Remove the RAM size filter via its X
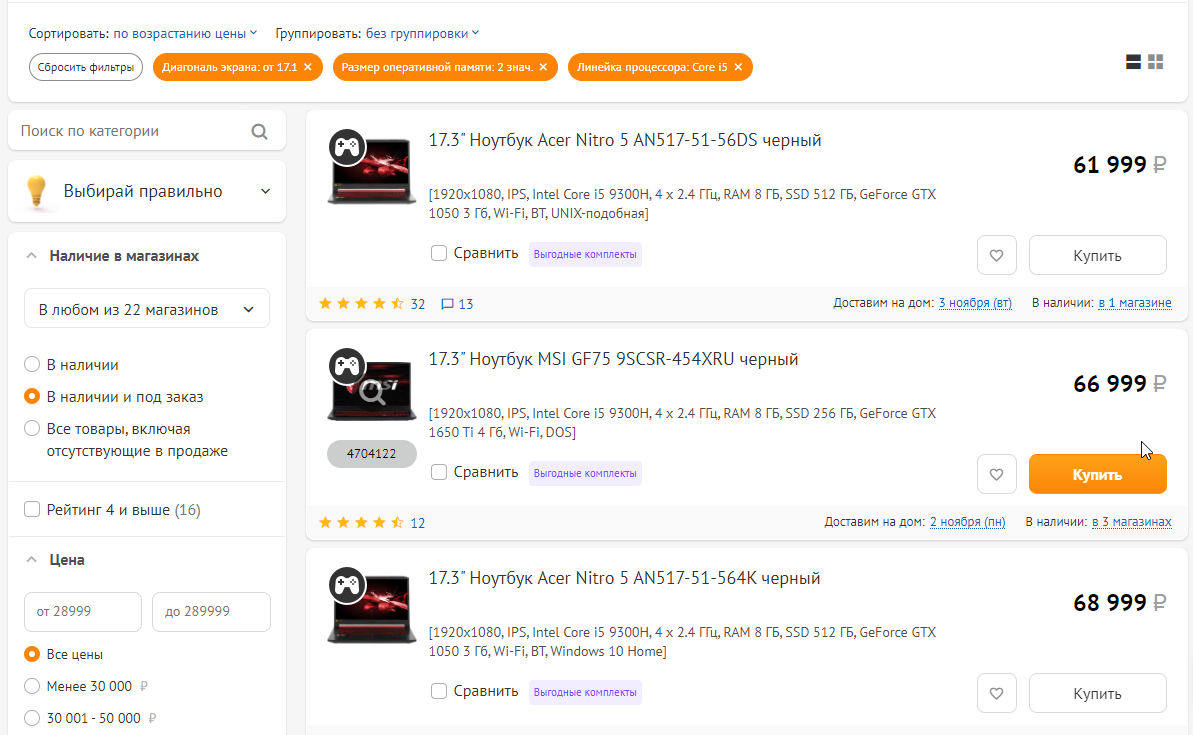 coord(543,67)
